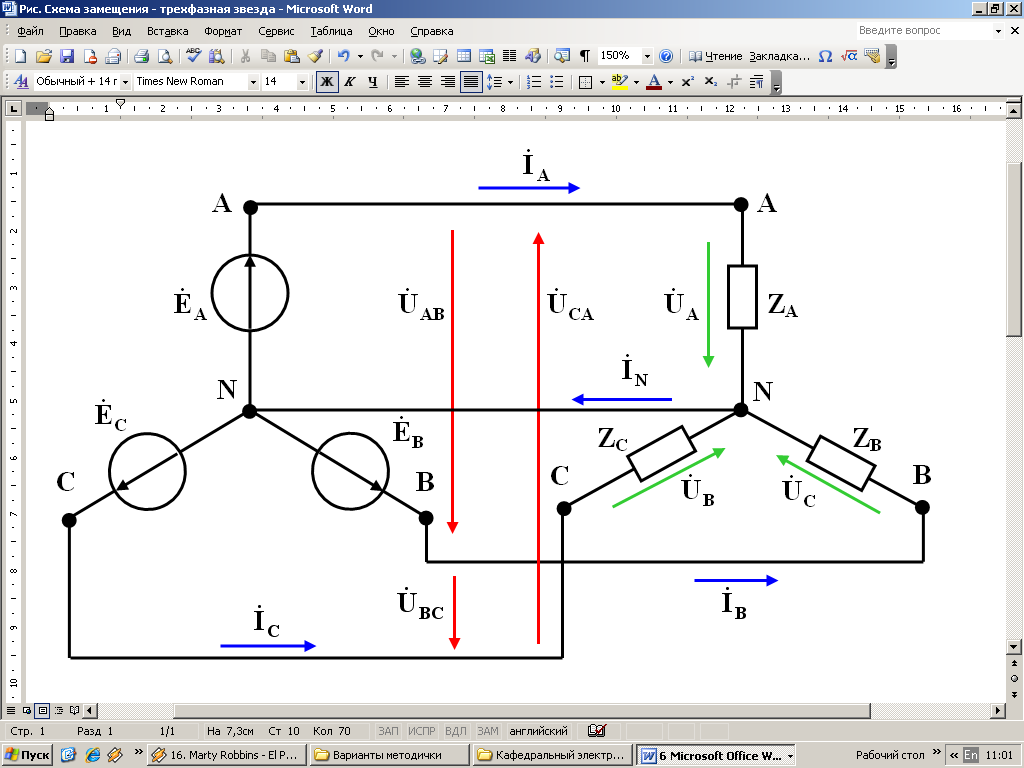Expand the line spacing options arrow
The height and width of the screenshot is (768, 1024).
pos(510,82)
